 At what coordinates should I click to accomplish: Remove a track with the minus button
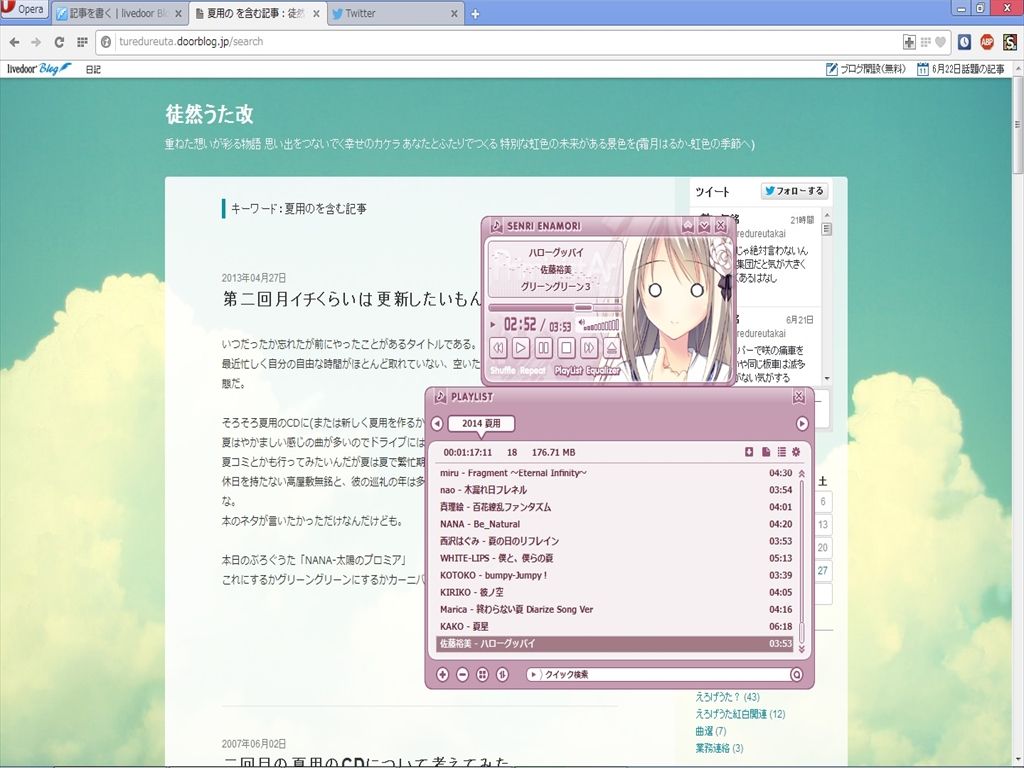(x=462, y=675)
